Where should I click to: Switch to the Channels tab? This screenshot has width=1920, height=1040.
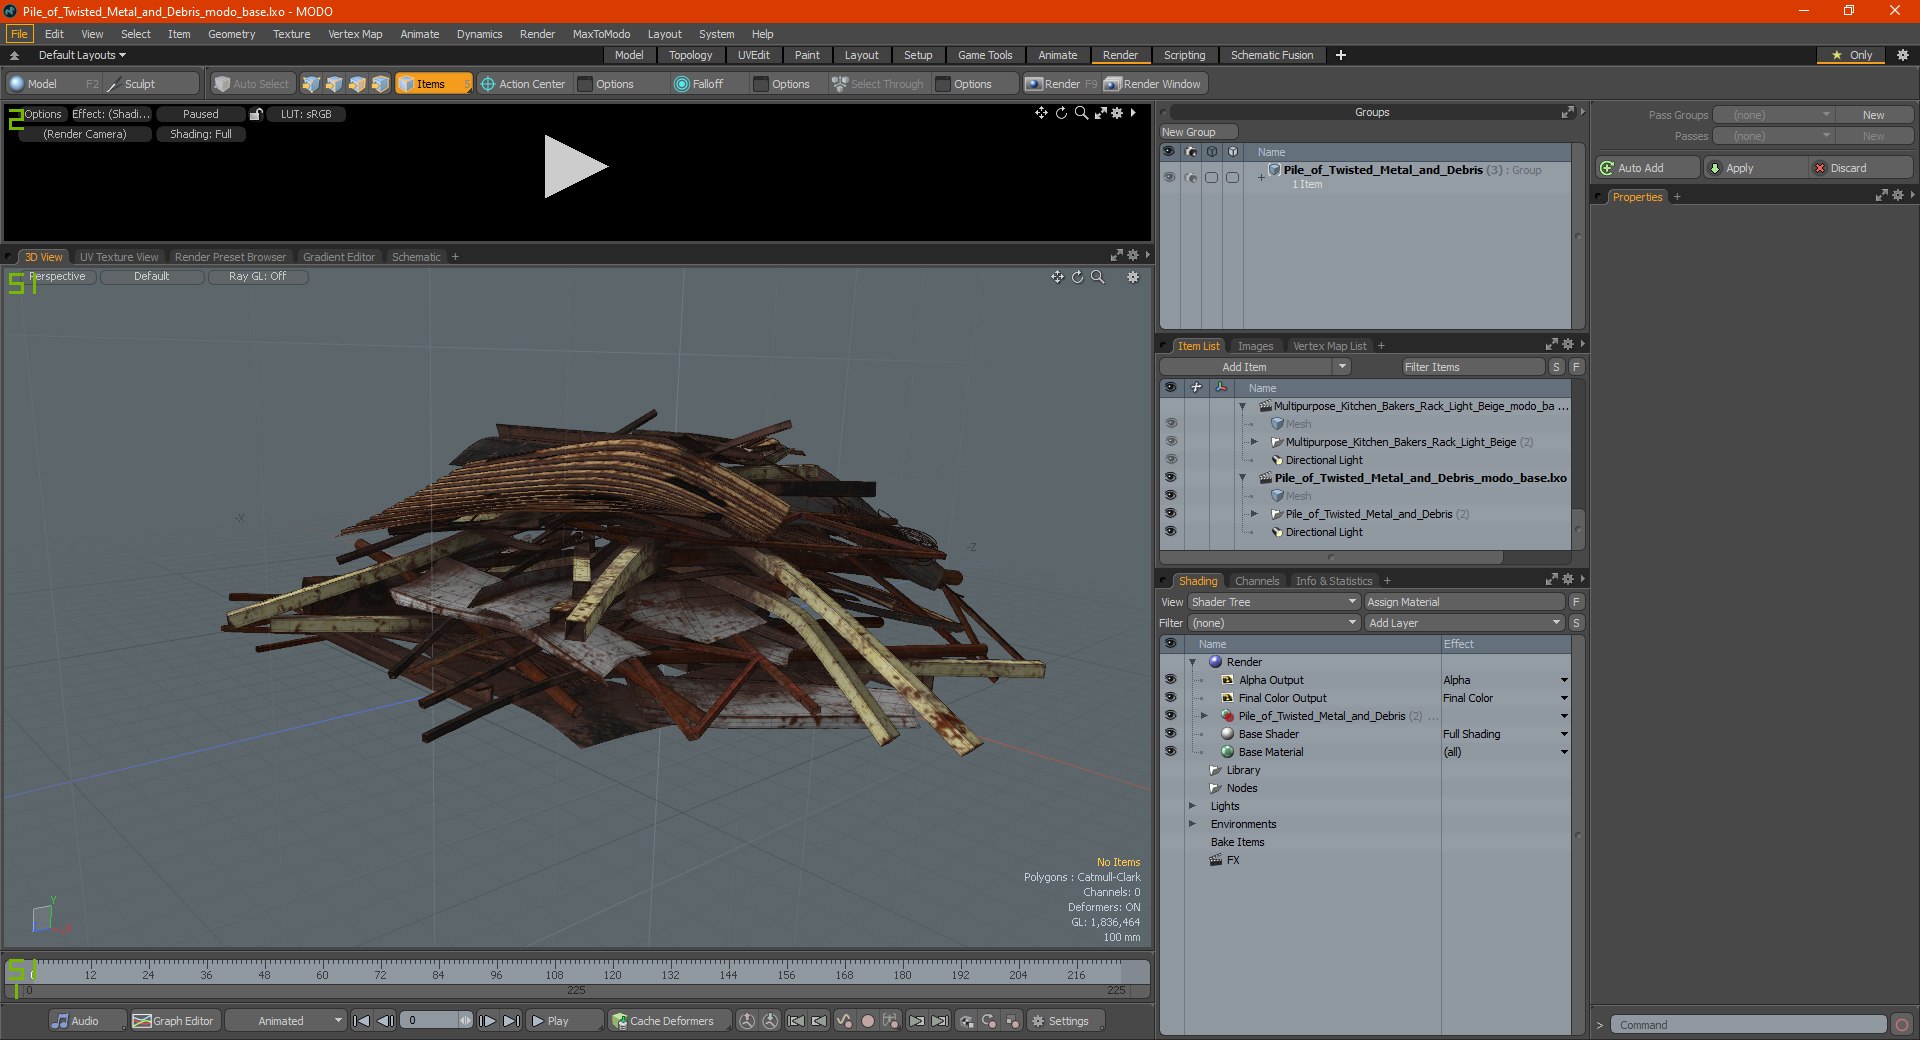[1256, 581]
